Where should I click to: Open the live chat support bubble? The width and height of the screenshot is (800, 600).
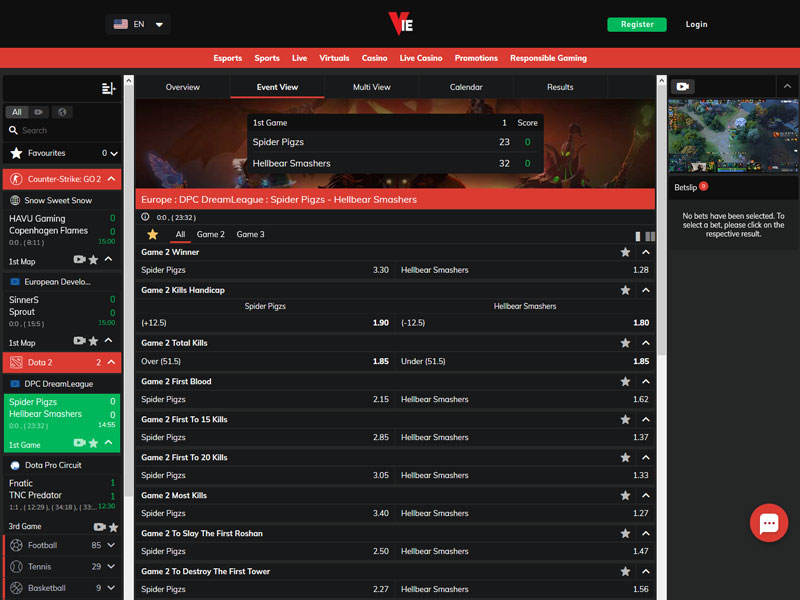769,523
